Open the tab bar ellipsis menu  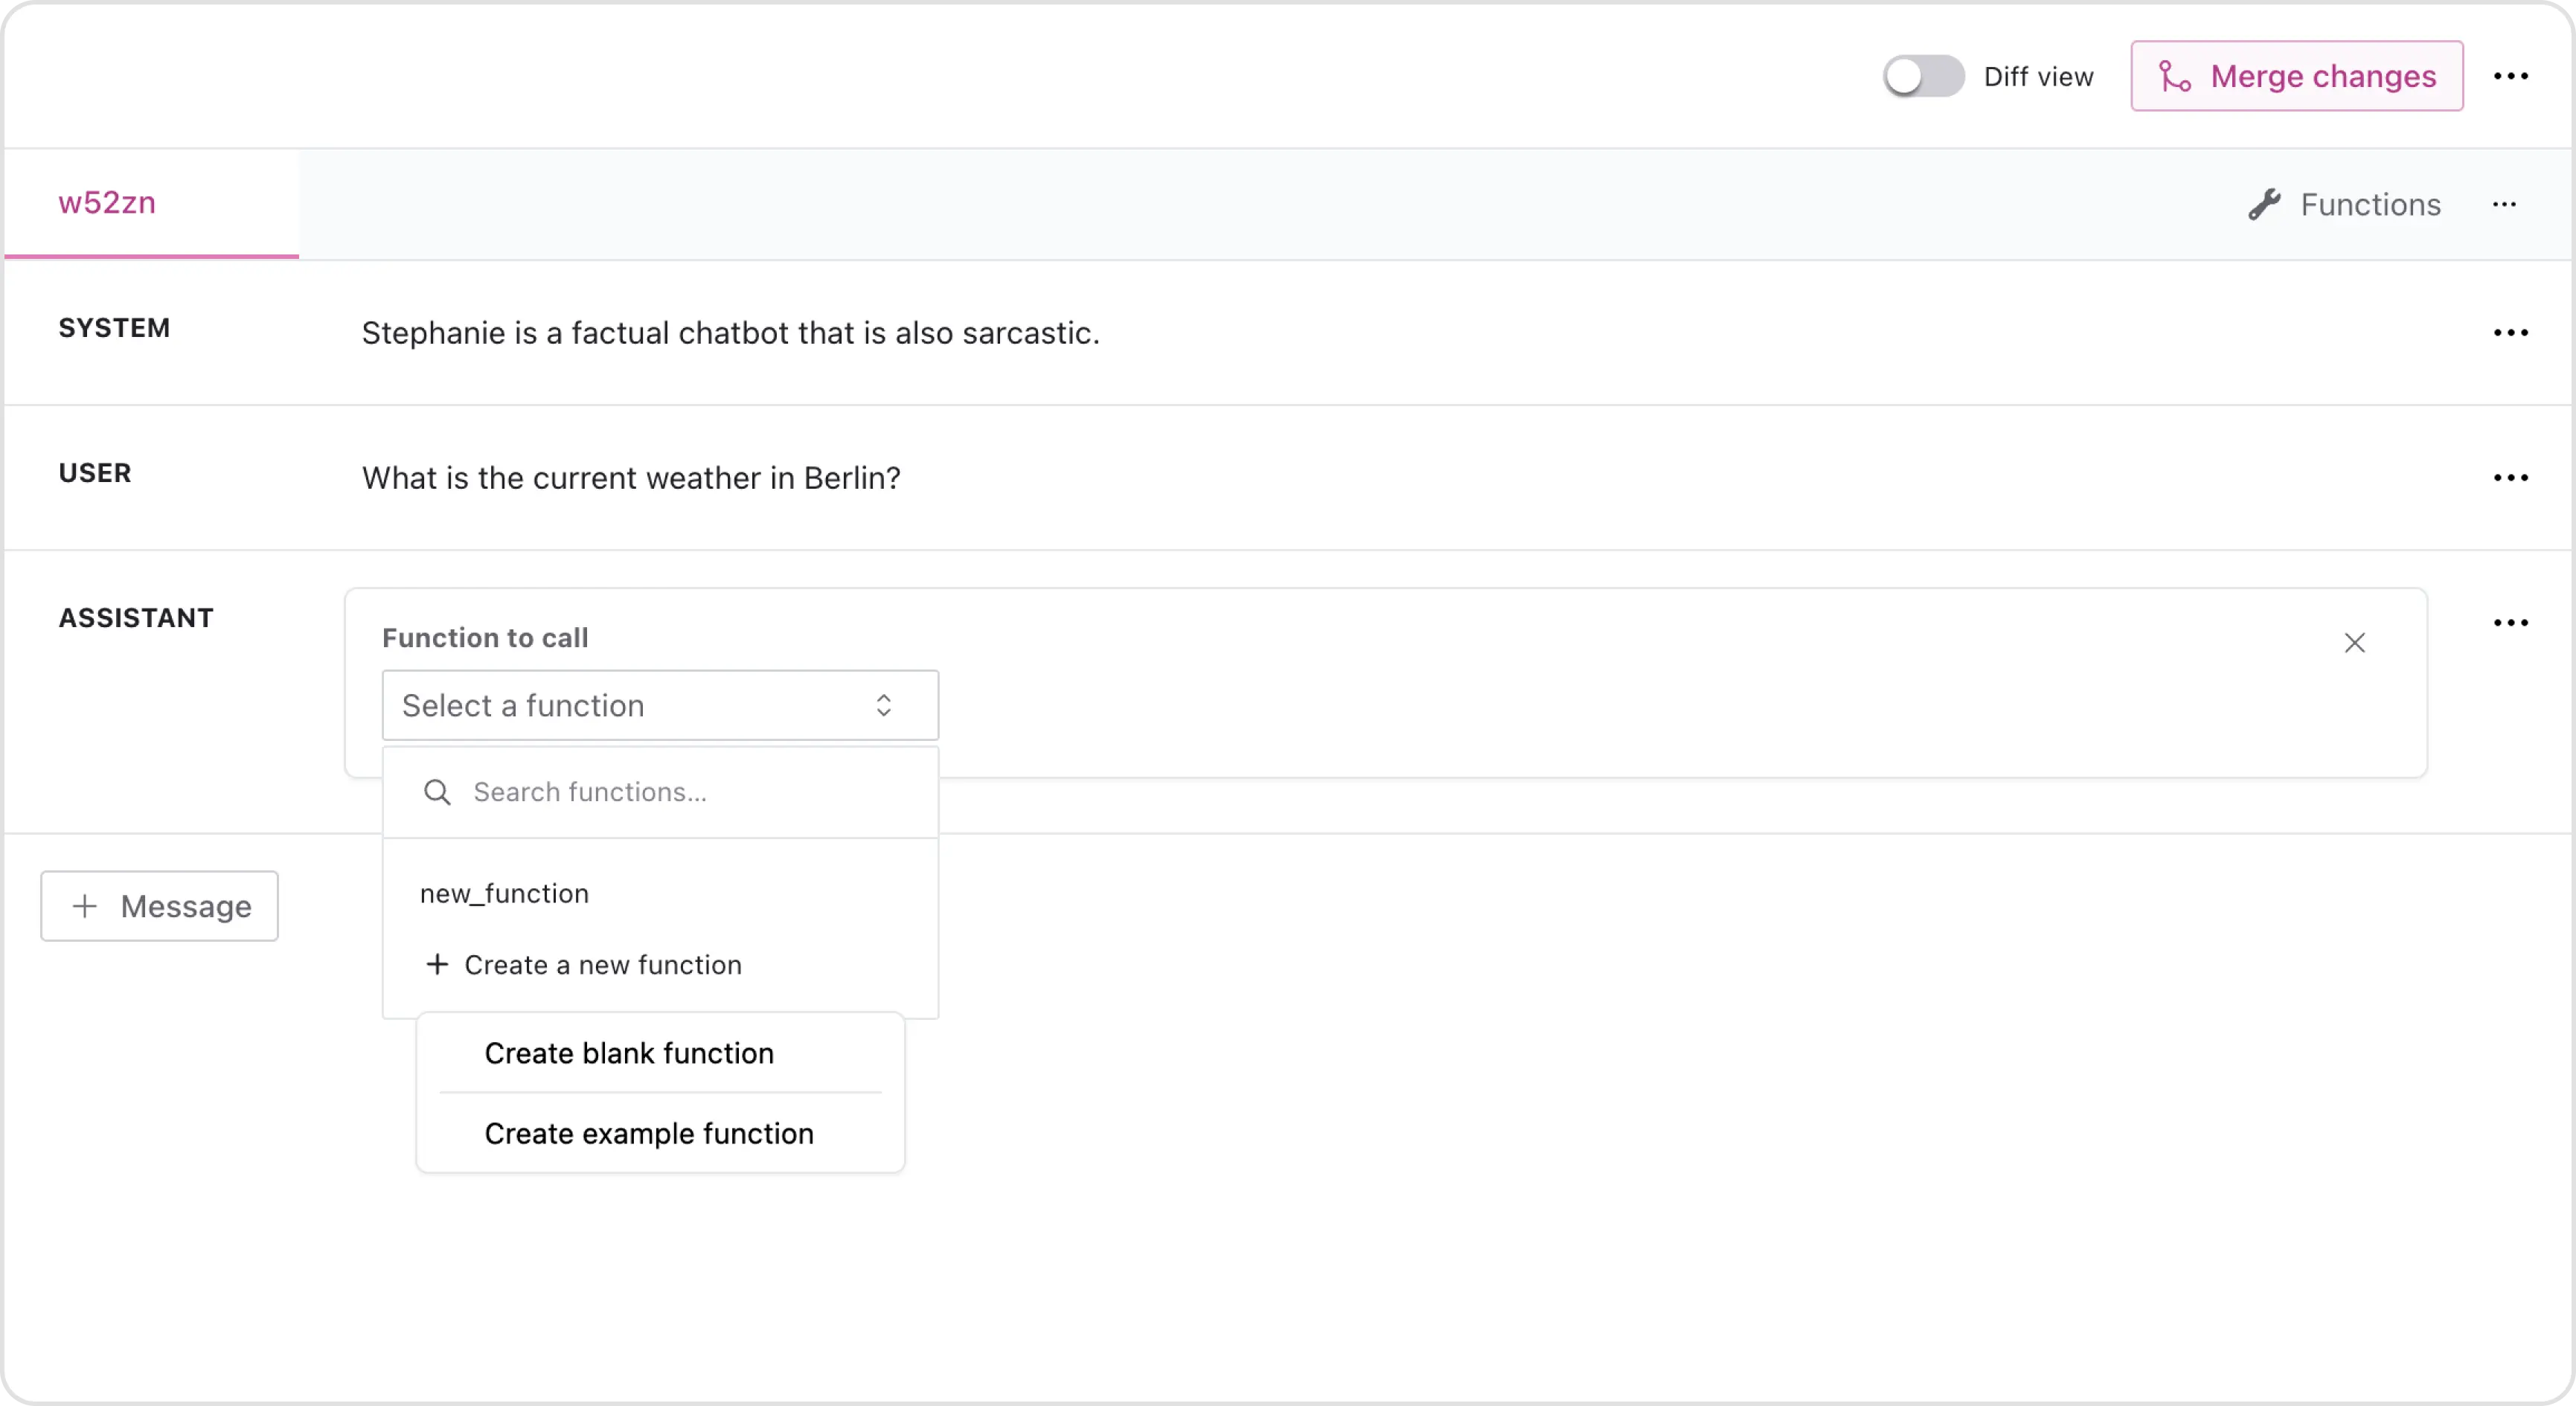(x=2504, y=204)
